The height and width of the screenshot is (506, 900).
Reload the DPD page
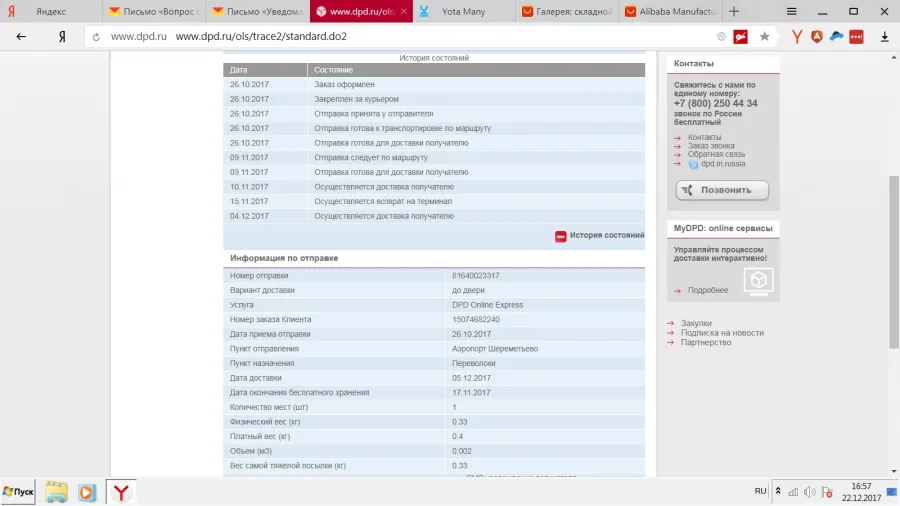pyautogui.click(x=96, y=37)
